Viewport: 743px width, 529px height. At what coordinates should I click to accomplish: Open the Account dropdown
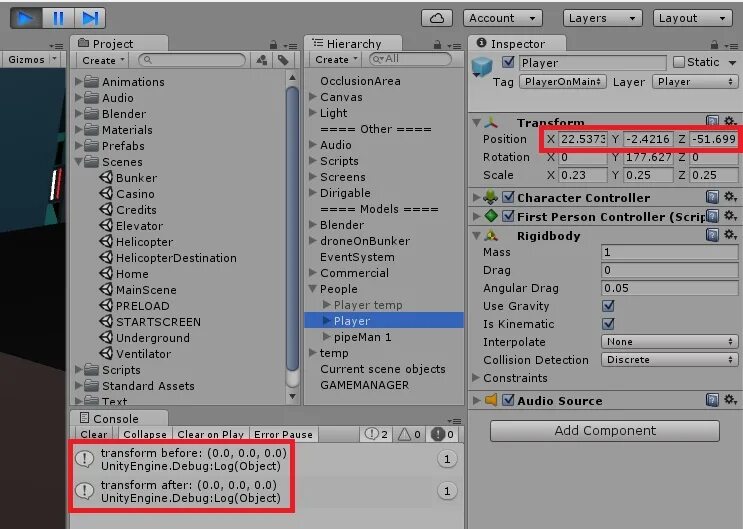coord(503,18)
